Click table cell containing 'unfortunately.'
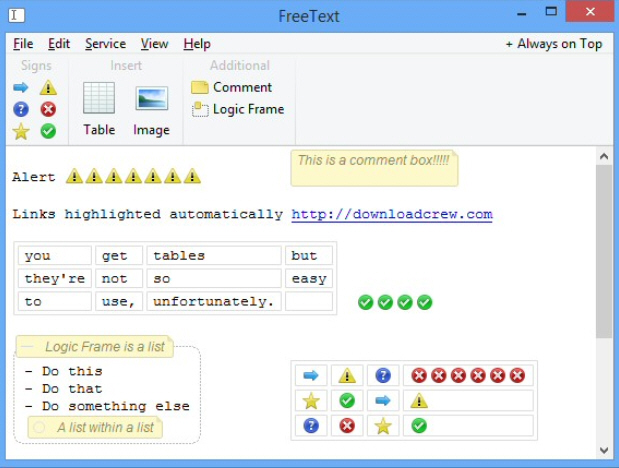619x468 pixels. click(214, 302)
